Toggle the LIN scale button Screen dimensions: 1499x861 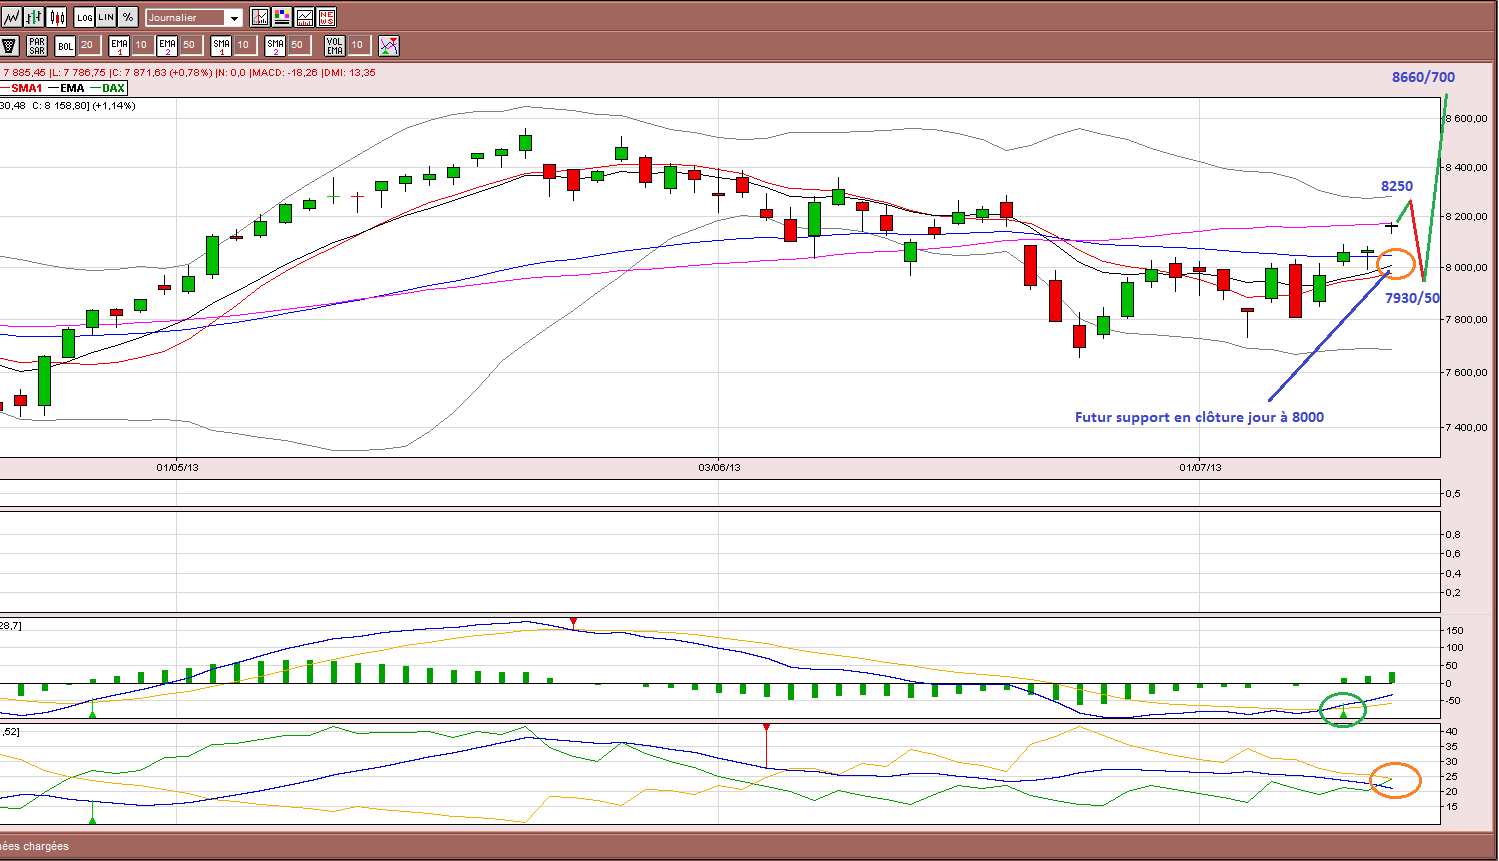click(106, 17)
